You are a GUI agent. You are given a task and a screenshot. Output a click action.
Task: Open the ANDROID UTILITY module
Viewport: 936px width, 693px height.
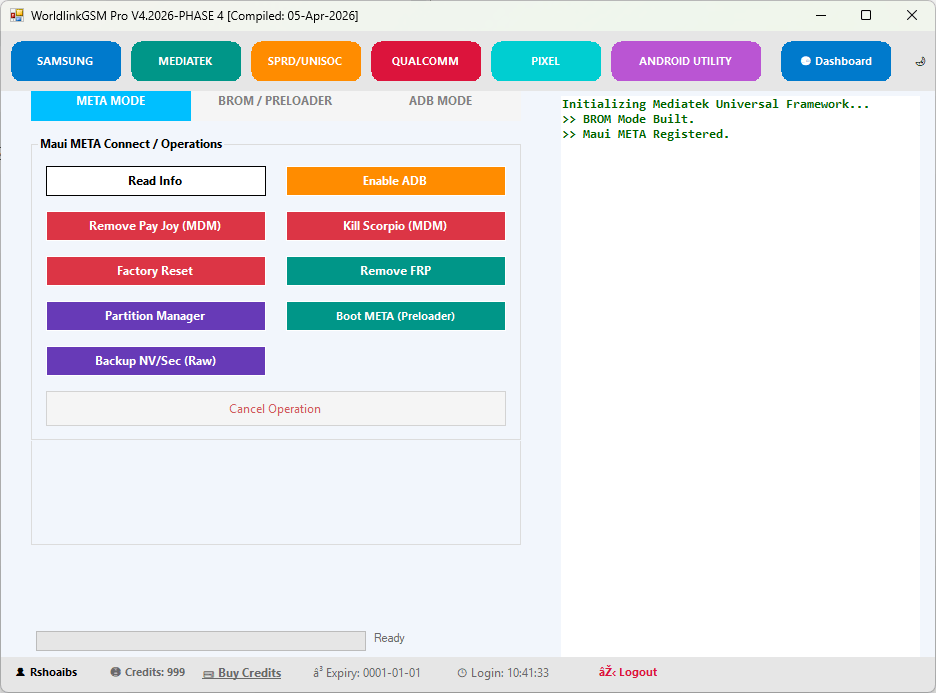coord(685,61)
